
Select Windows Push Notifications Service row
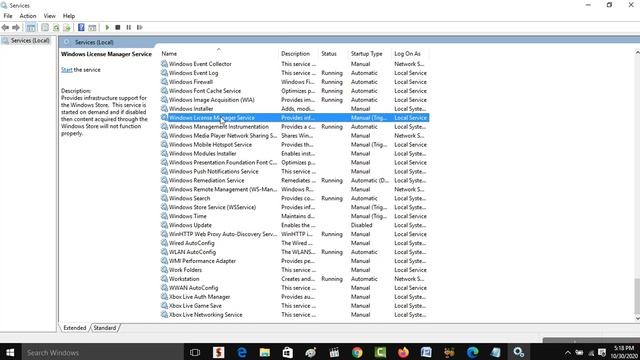(x=294, y=172)
